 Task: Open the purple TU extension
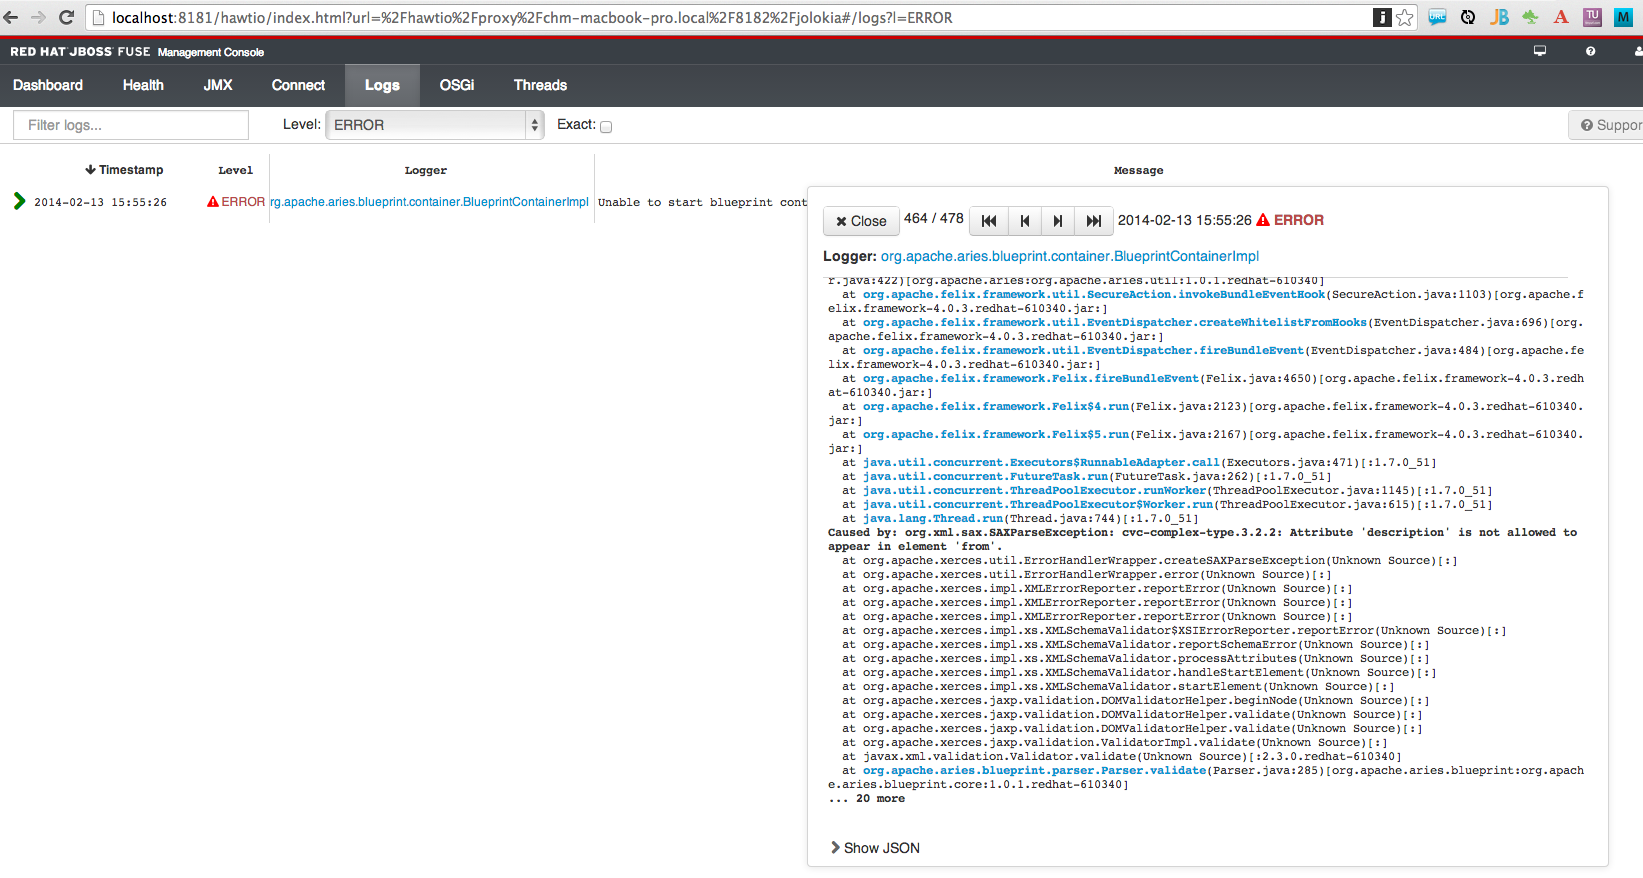(1592, 17)
